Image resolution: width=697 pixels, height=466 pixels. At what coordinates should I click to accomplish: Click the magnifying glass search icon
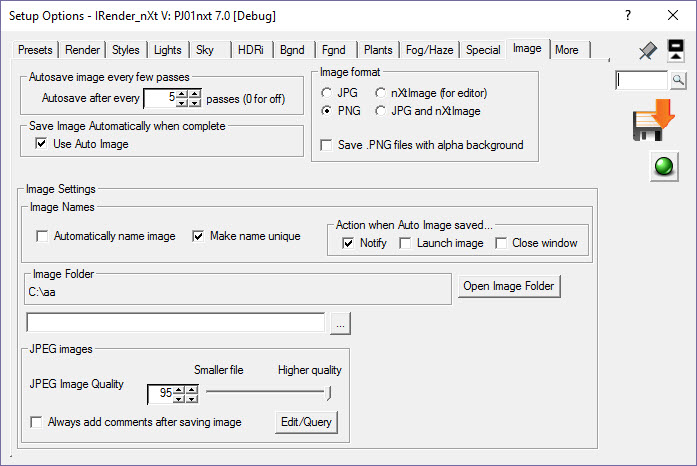[x=677, y=80]
